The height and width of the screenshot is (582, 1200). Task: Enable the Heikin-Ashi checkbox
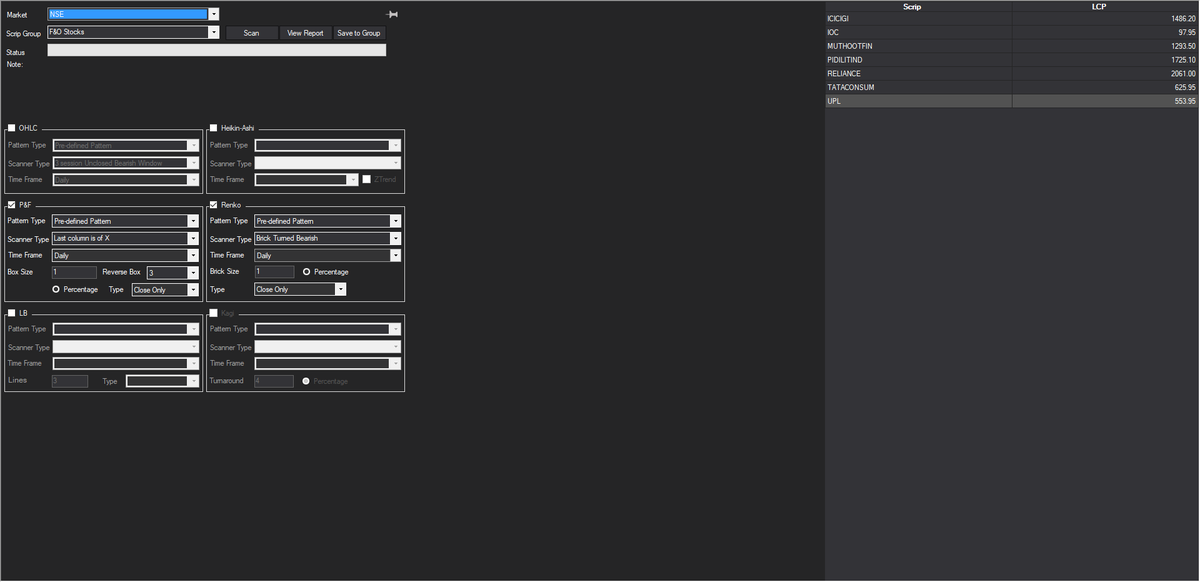[214, 128]
